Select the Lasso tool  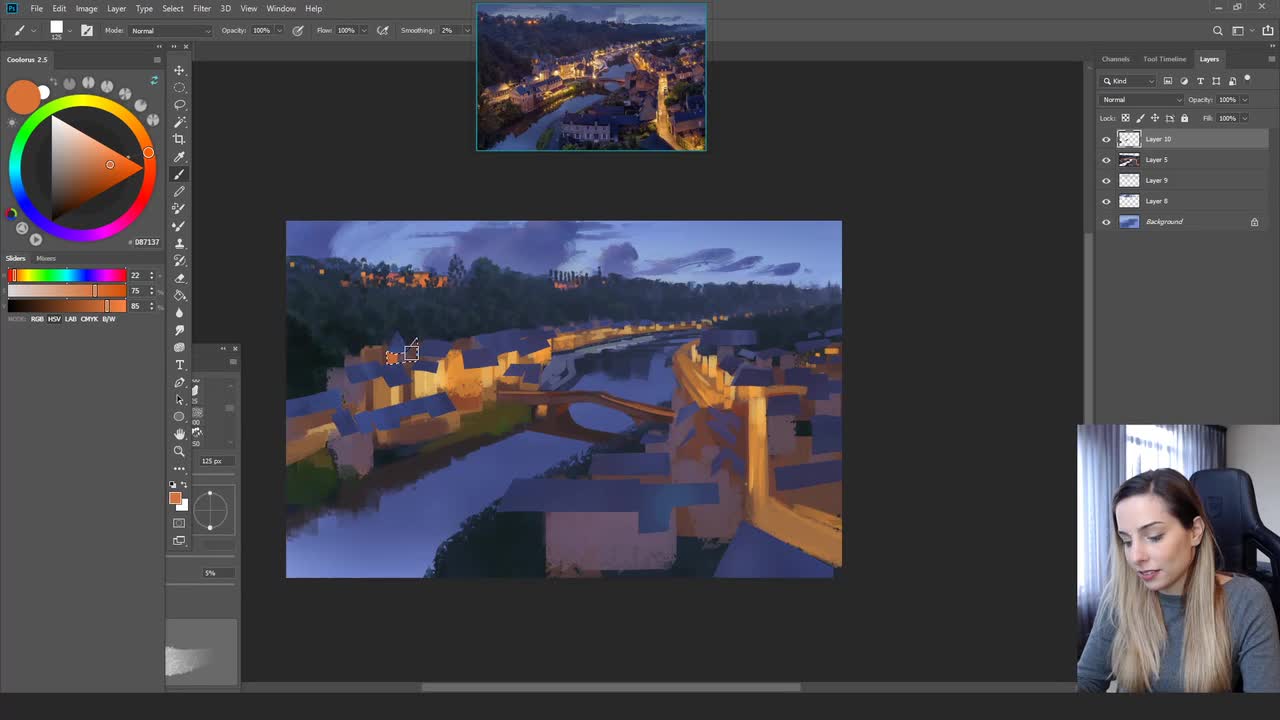click(x=179, y=104)
